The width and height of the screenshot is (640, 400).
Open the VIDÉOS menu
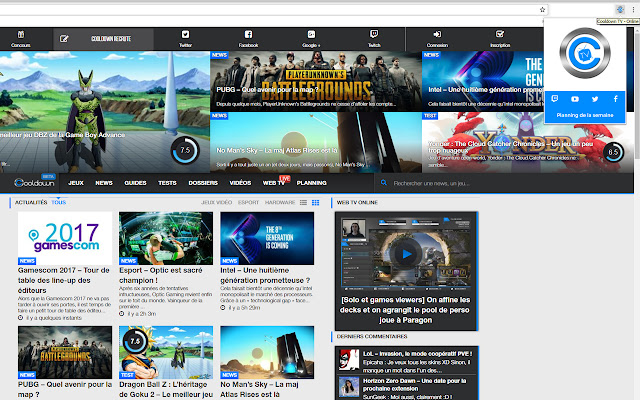pyautogui.click(x=240, y=183)
